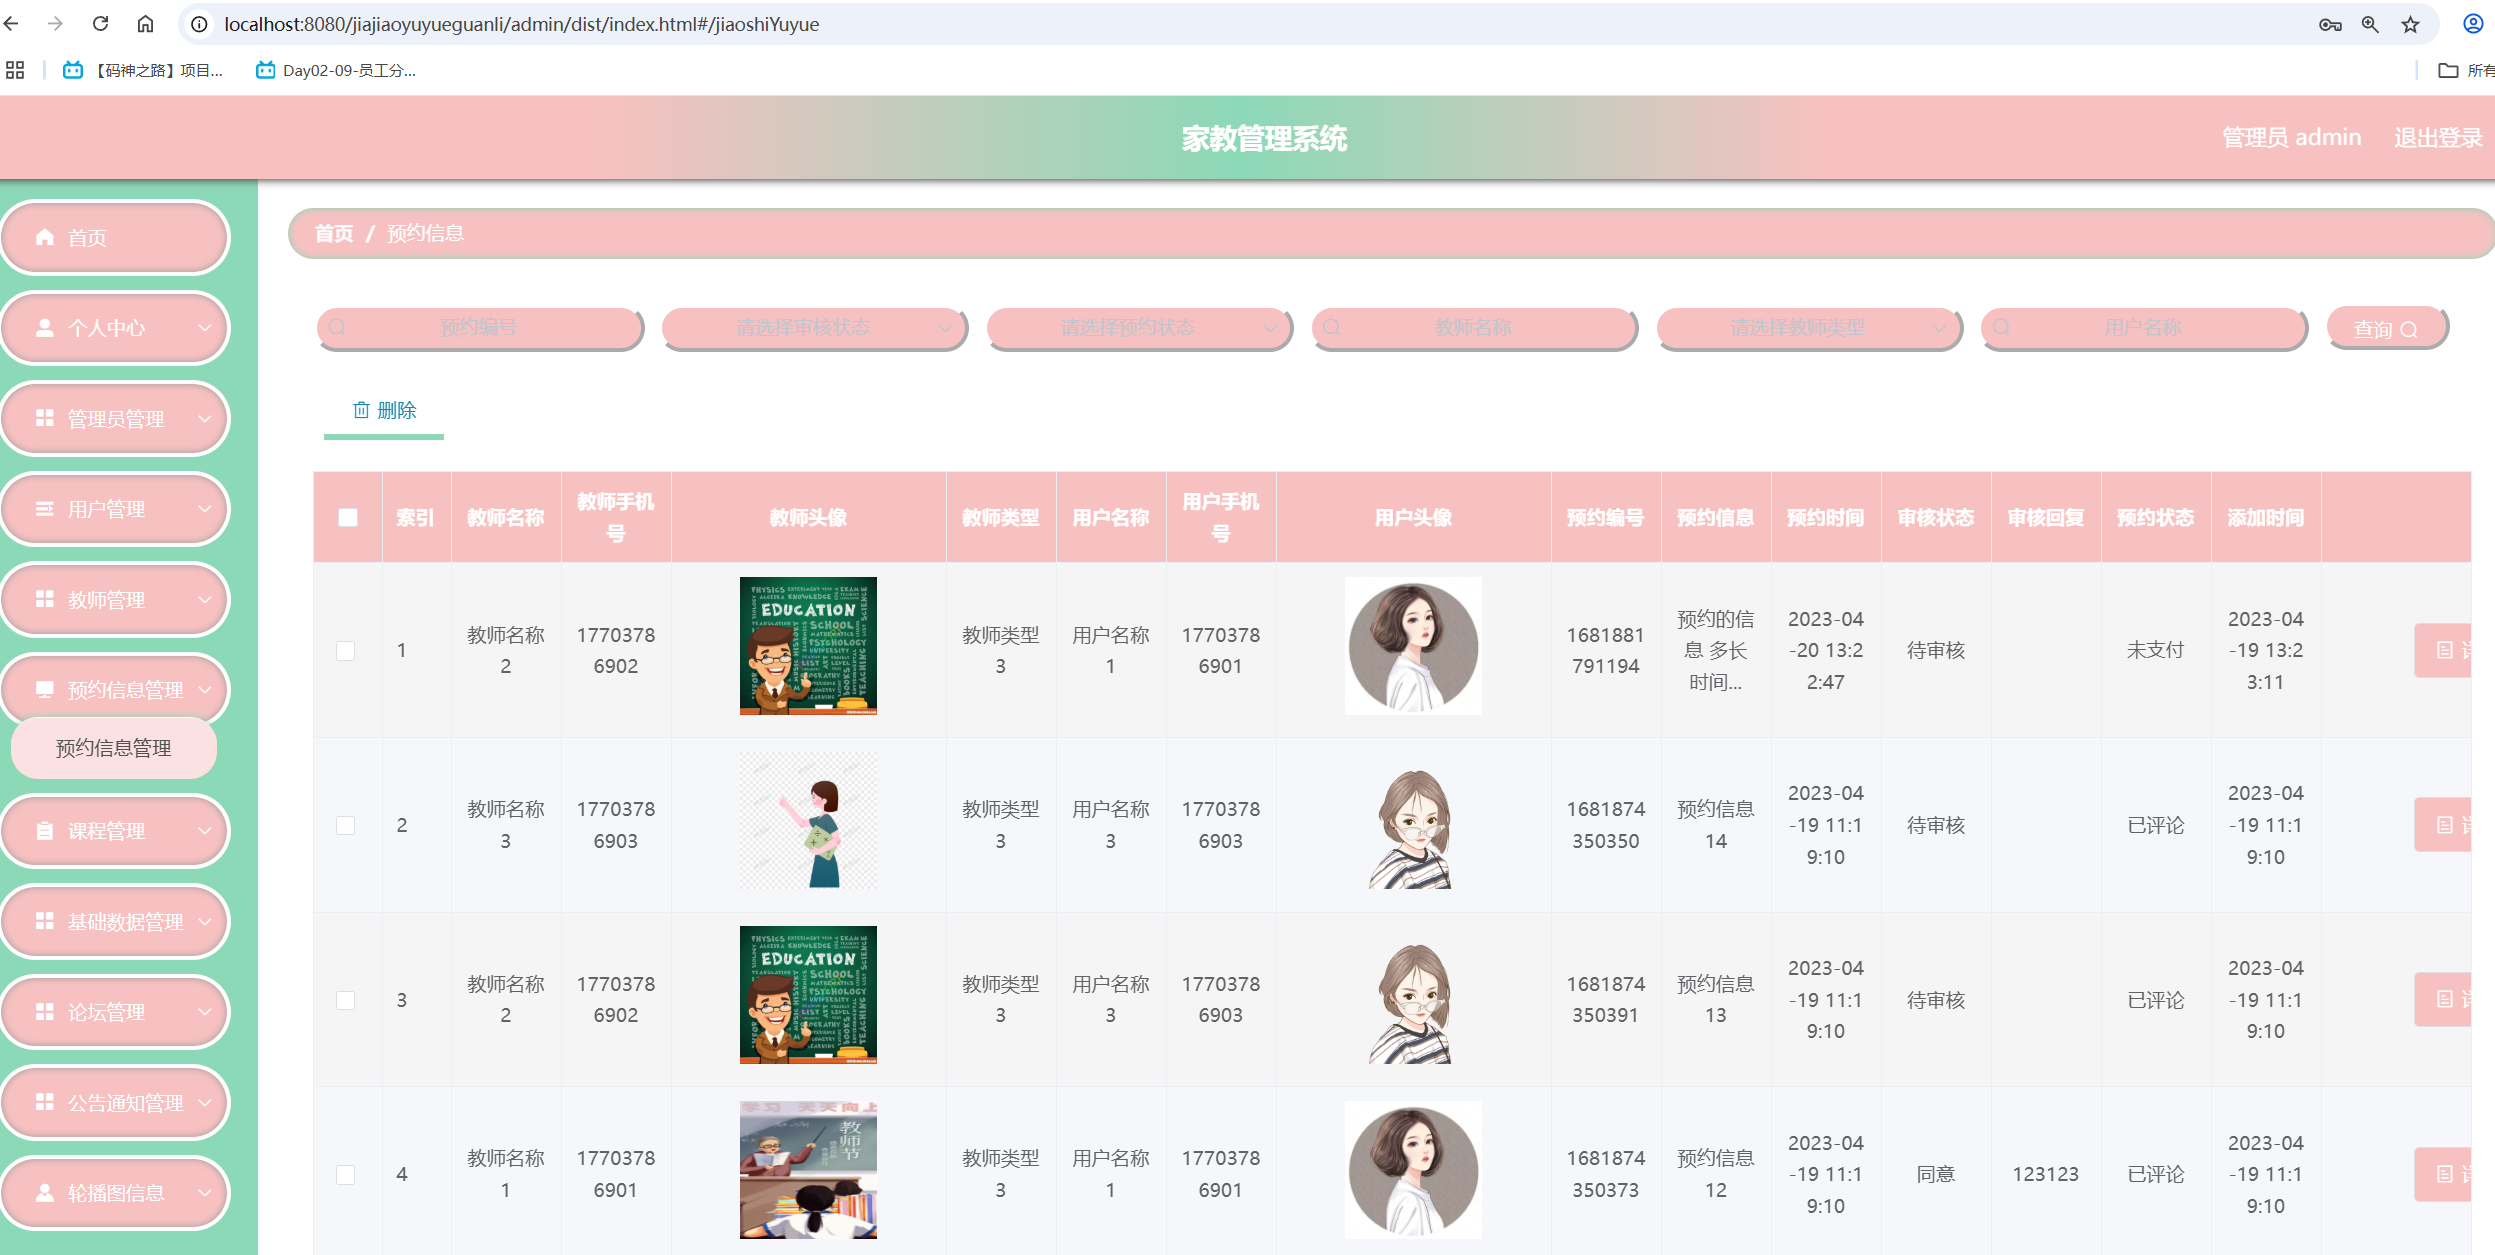Click the grid icon beside 教师管理
This screenshot has height=1255, width=2495.
[45, 599]
